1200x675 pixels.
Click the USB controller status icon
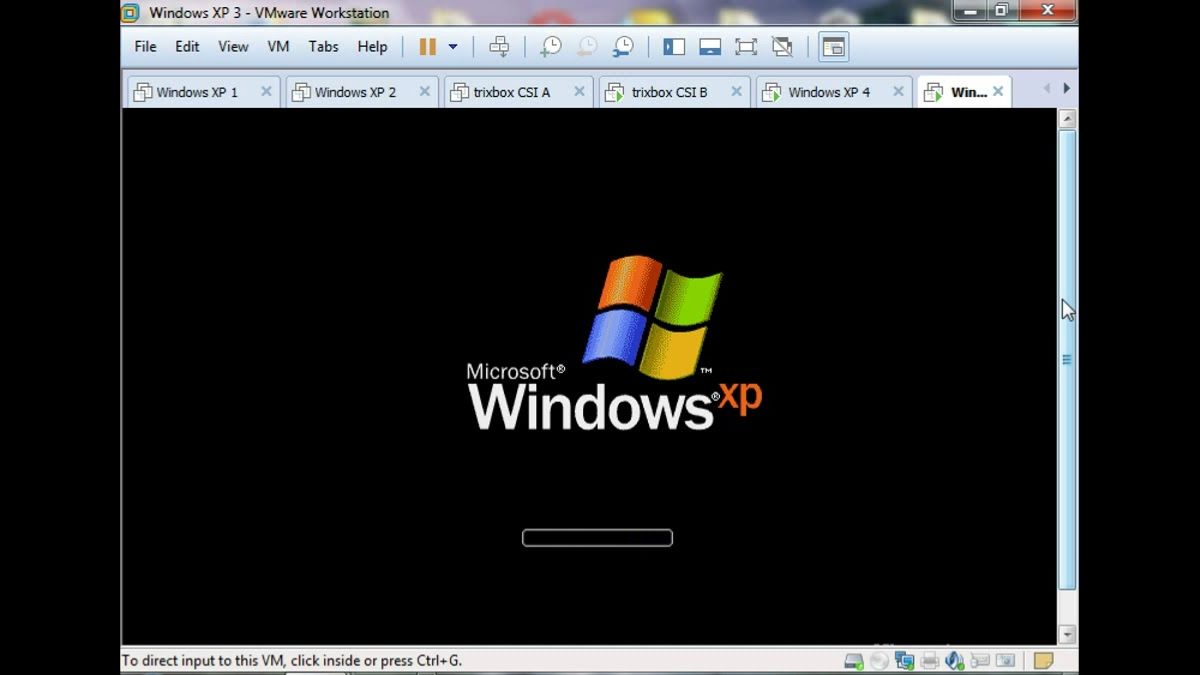coord(980,661)
